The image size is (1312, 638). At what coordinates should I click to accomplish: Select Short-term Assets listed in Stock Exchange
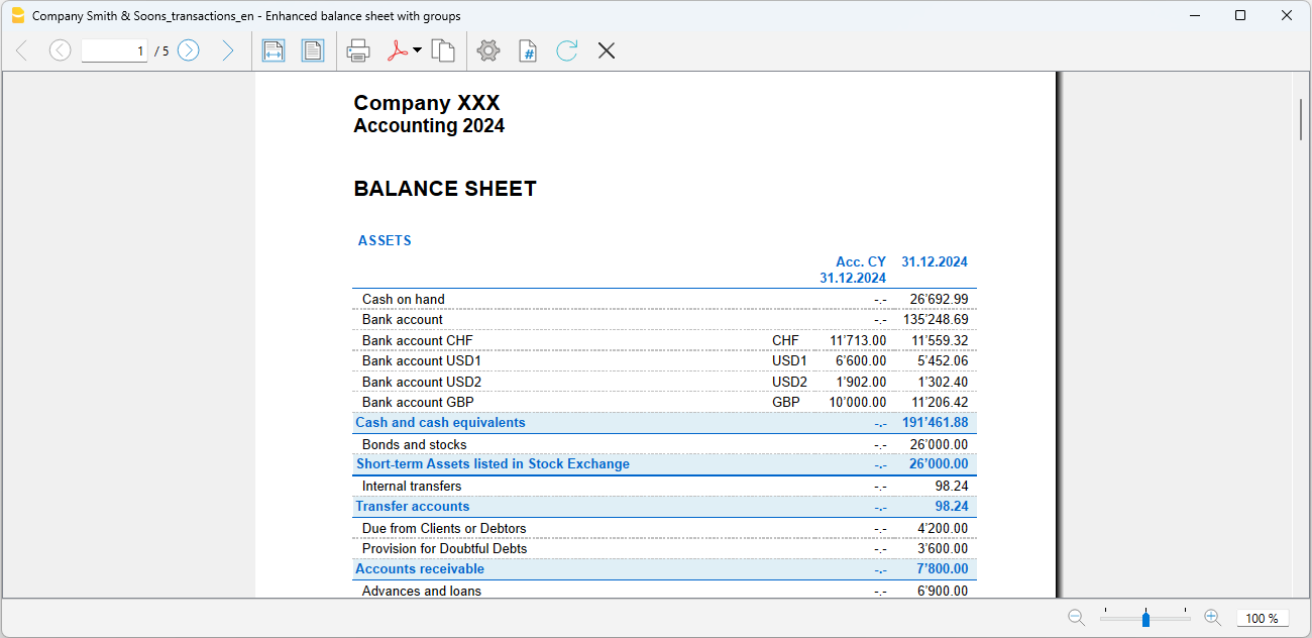pyautogui.click(x=493, y=464)
